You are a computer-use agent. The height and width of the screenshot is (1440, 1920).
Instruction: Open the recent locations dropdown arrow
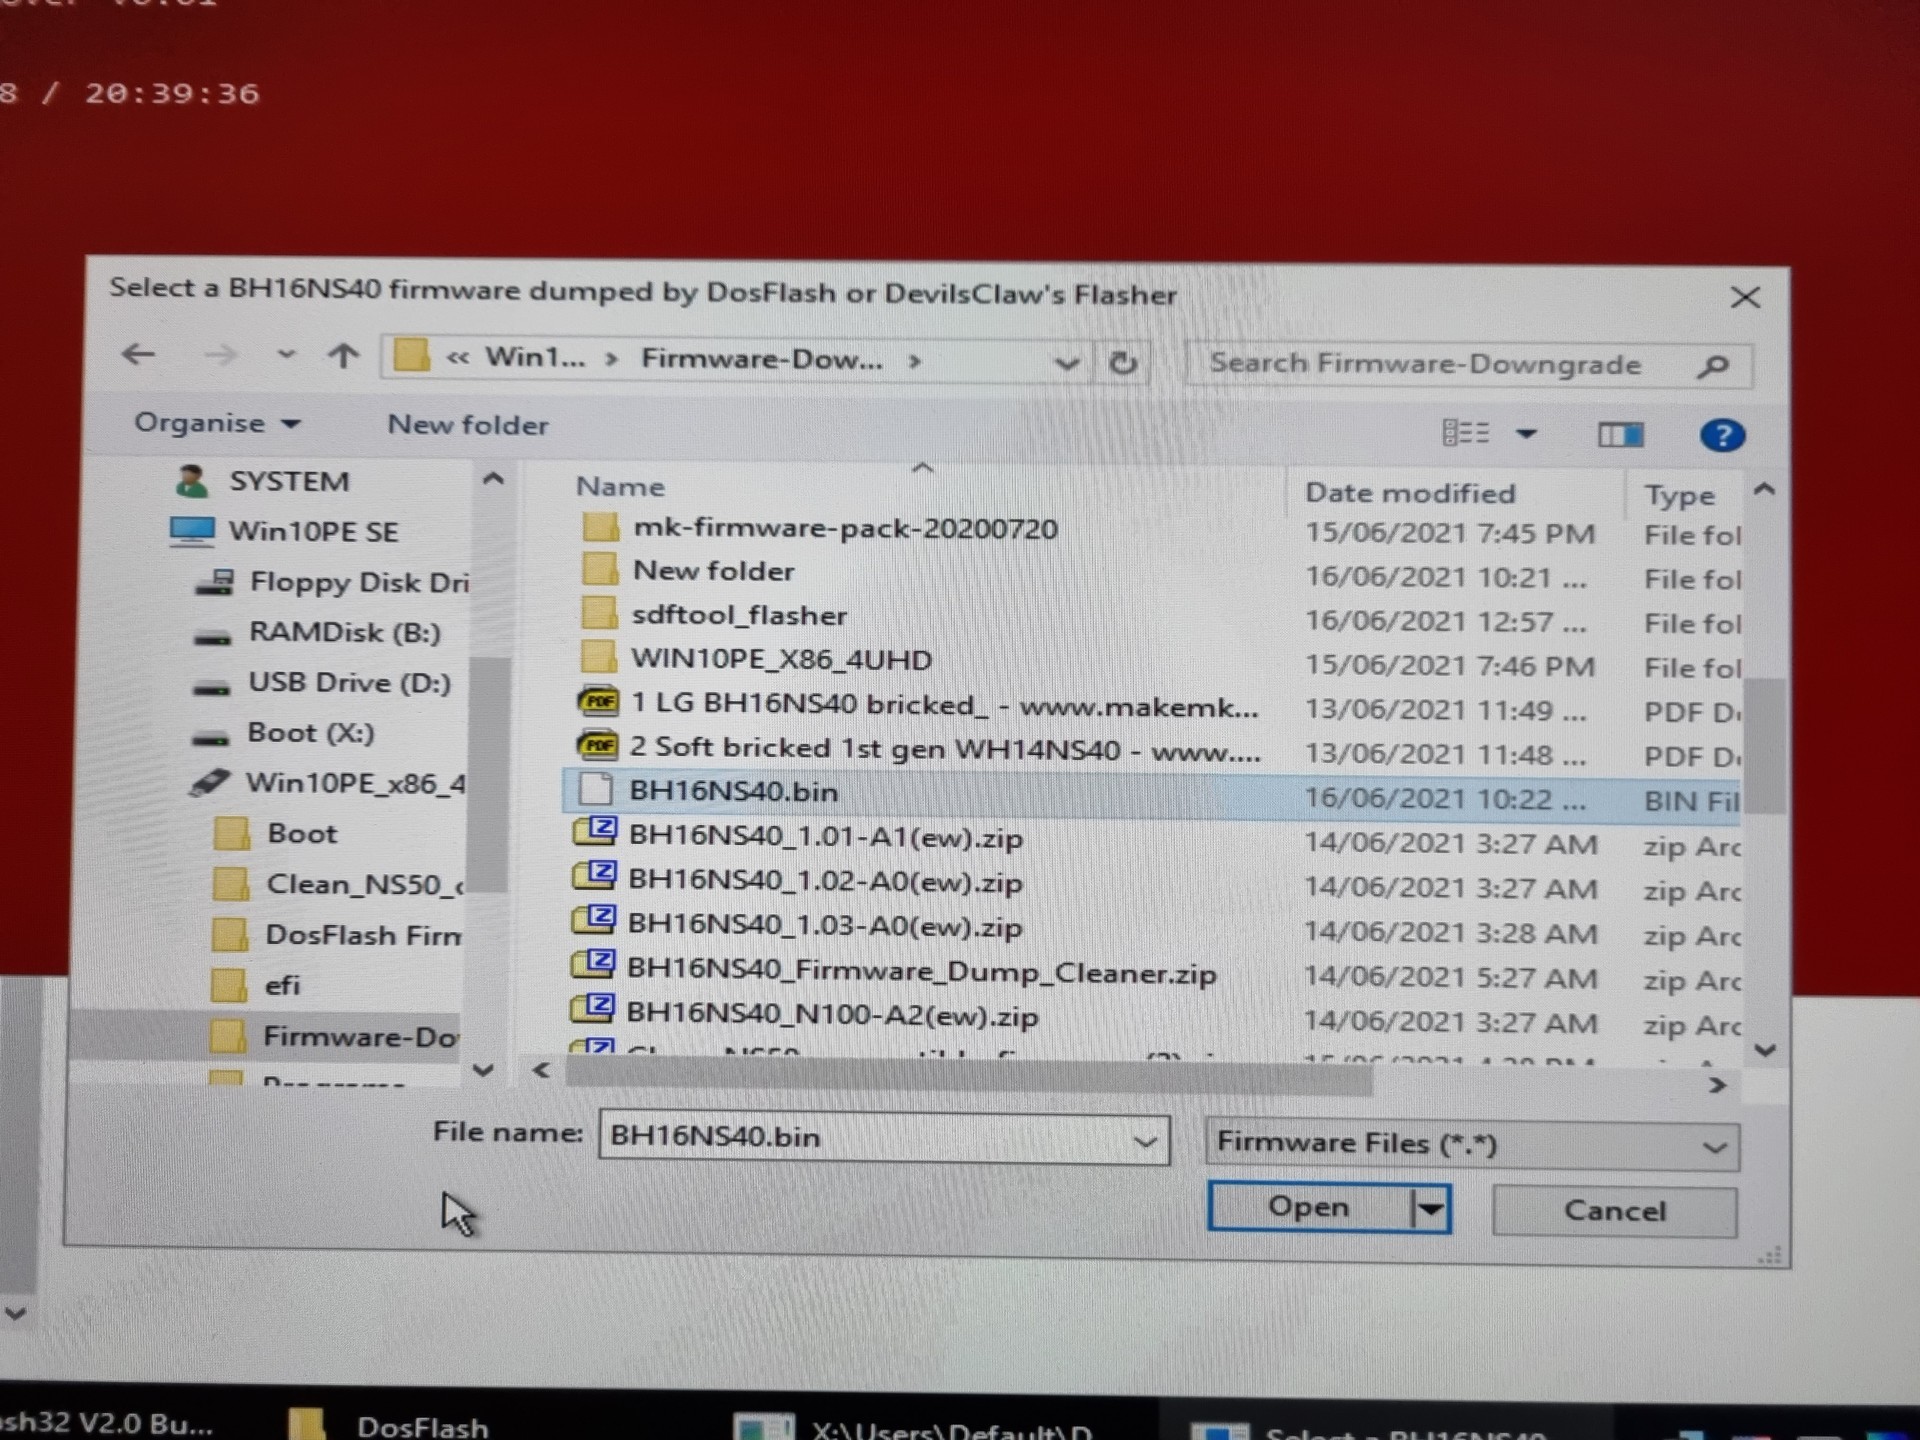(x=285, y=354)
